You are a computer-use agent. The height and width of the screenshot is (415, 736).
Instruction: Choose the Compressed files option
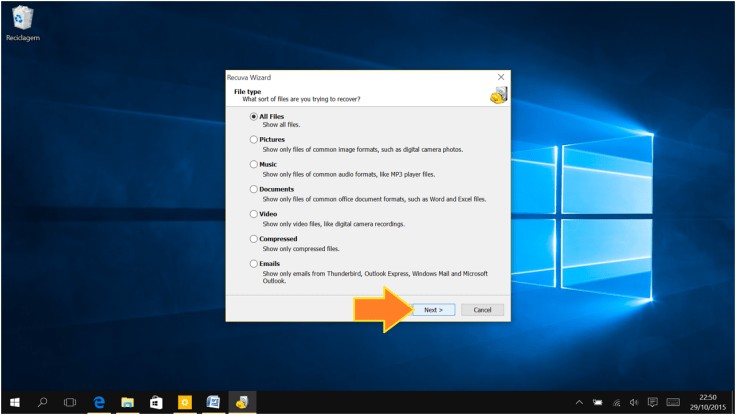254,239
